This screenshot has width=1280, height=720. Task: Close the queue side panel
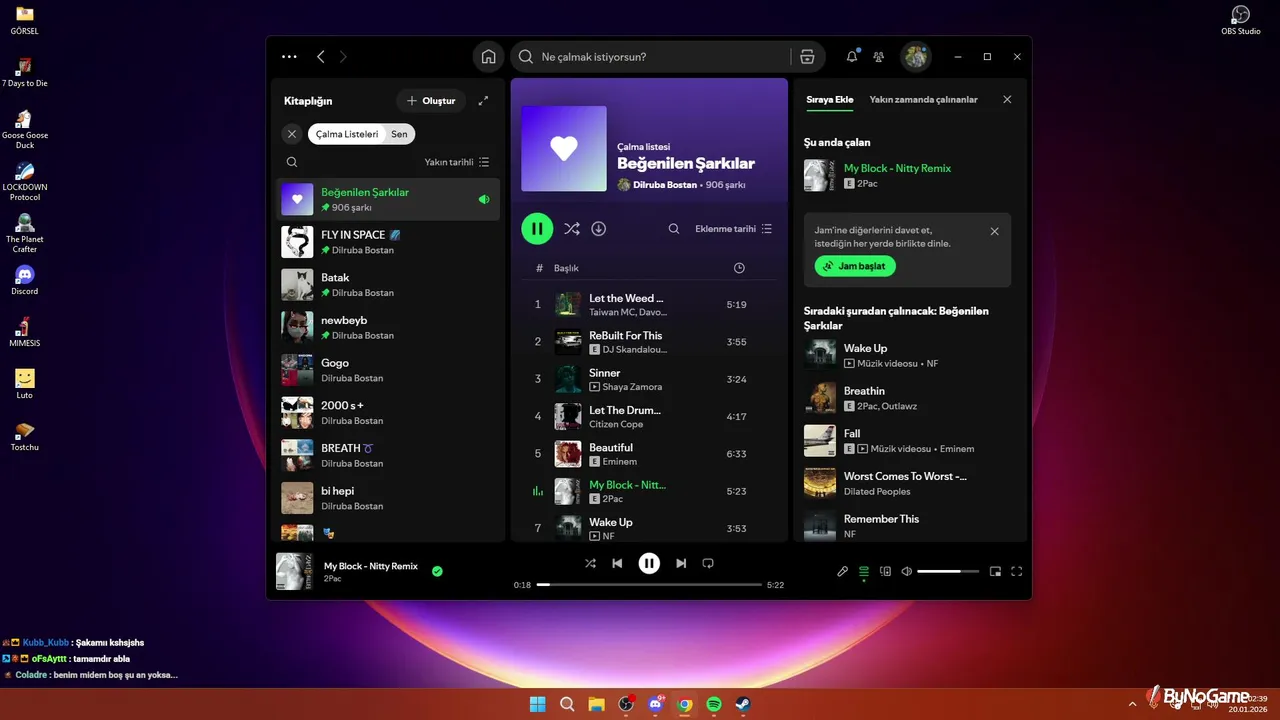click(x=1007, y=100)
